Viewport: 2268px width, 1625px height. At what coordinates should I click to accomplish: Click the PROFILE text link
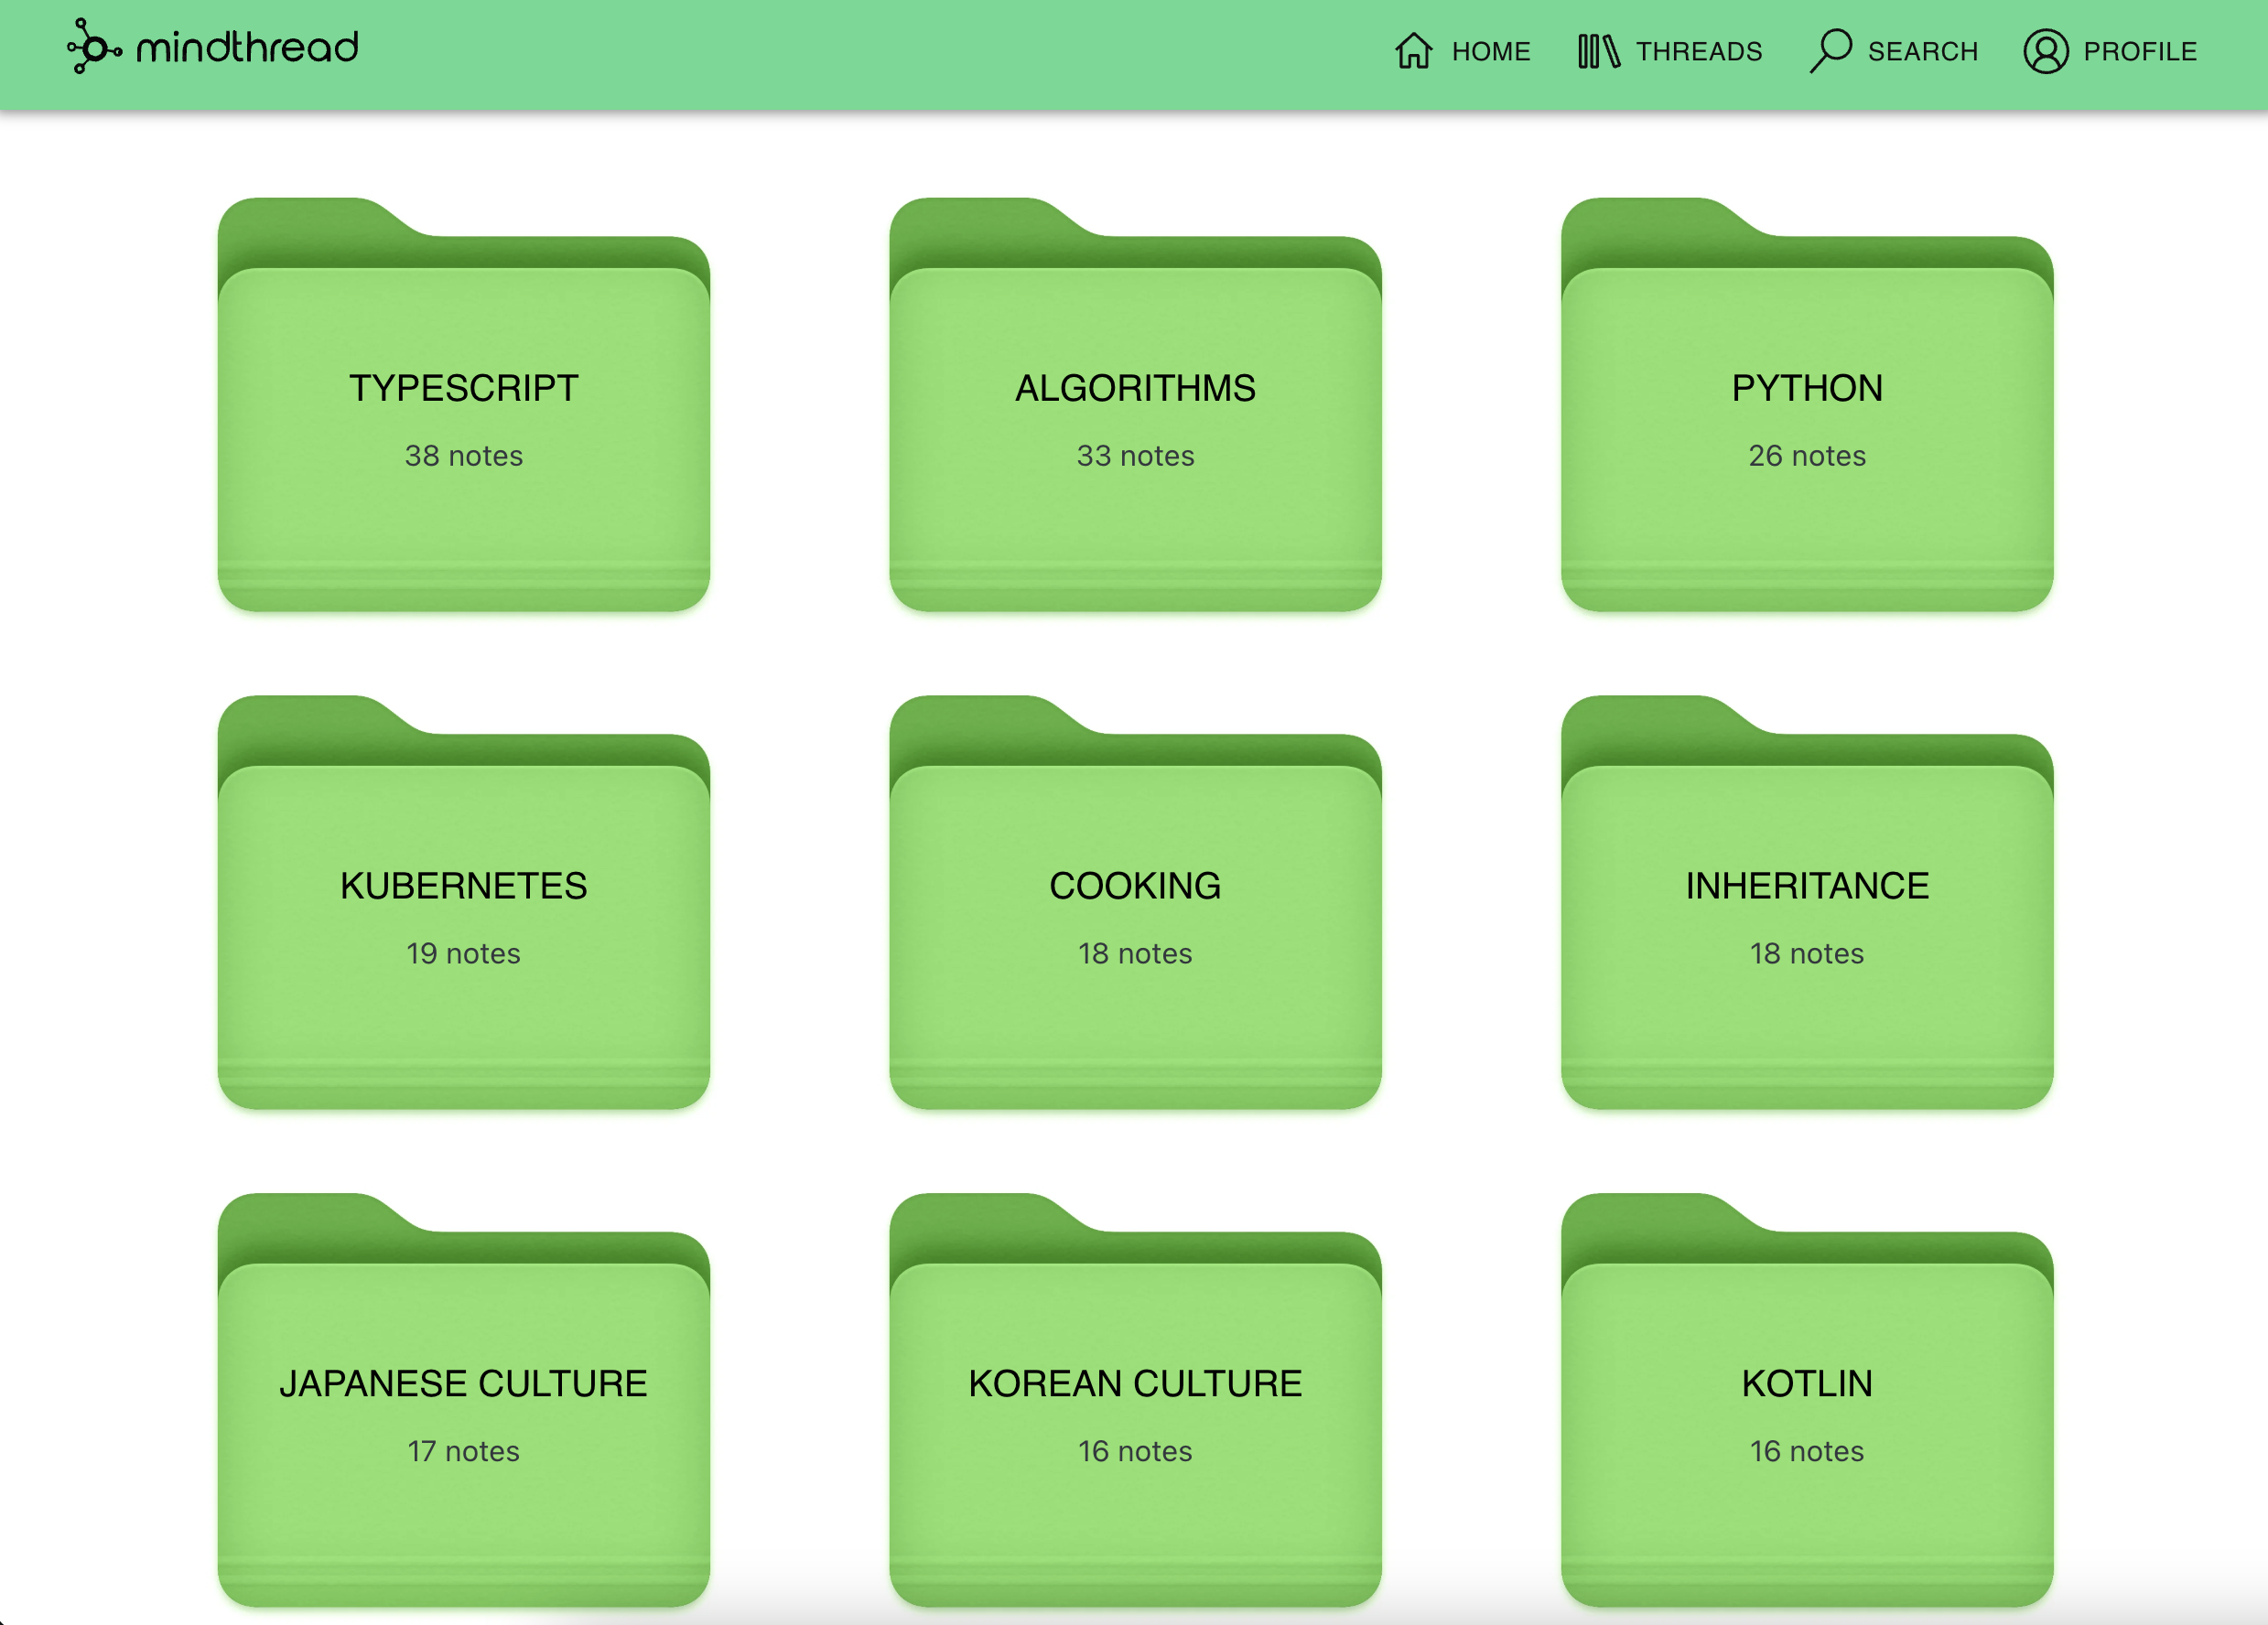click(2139, 52)
